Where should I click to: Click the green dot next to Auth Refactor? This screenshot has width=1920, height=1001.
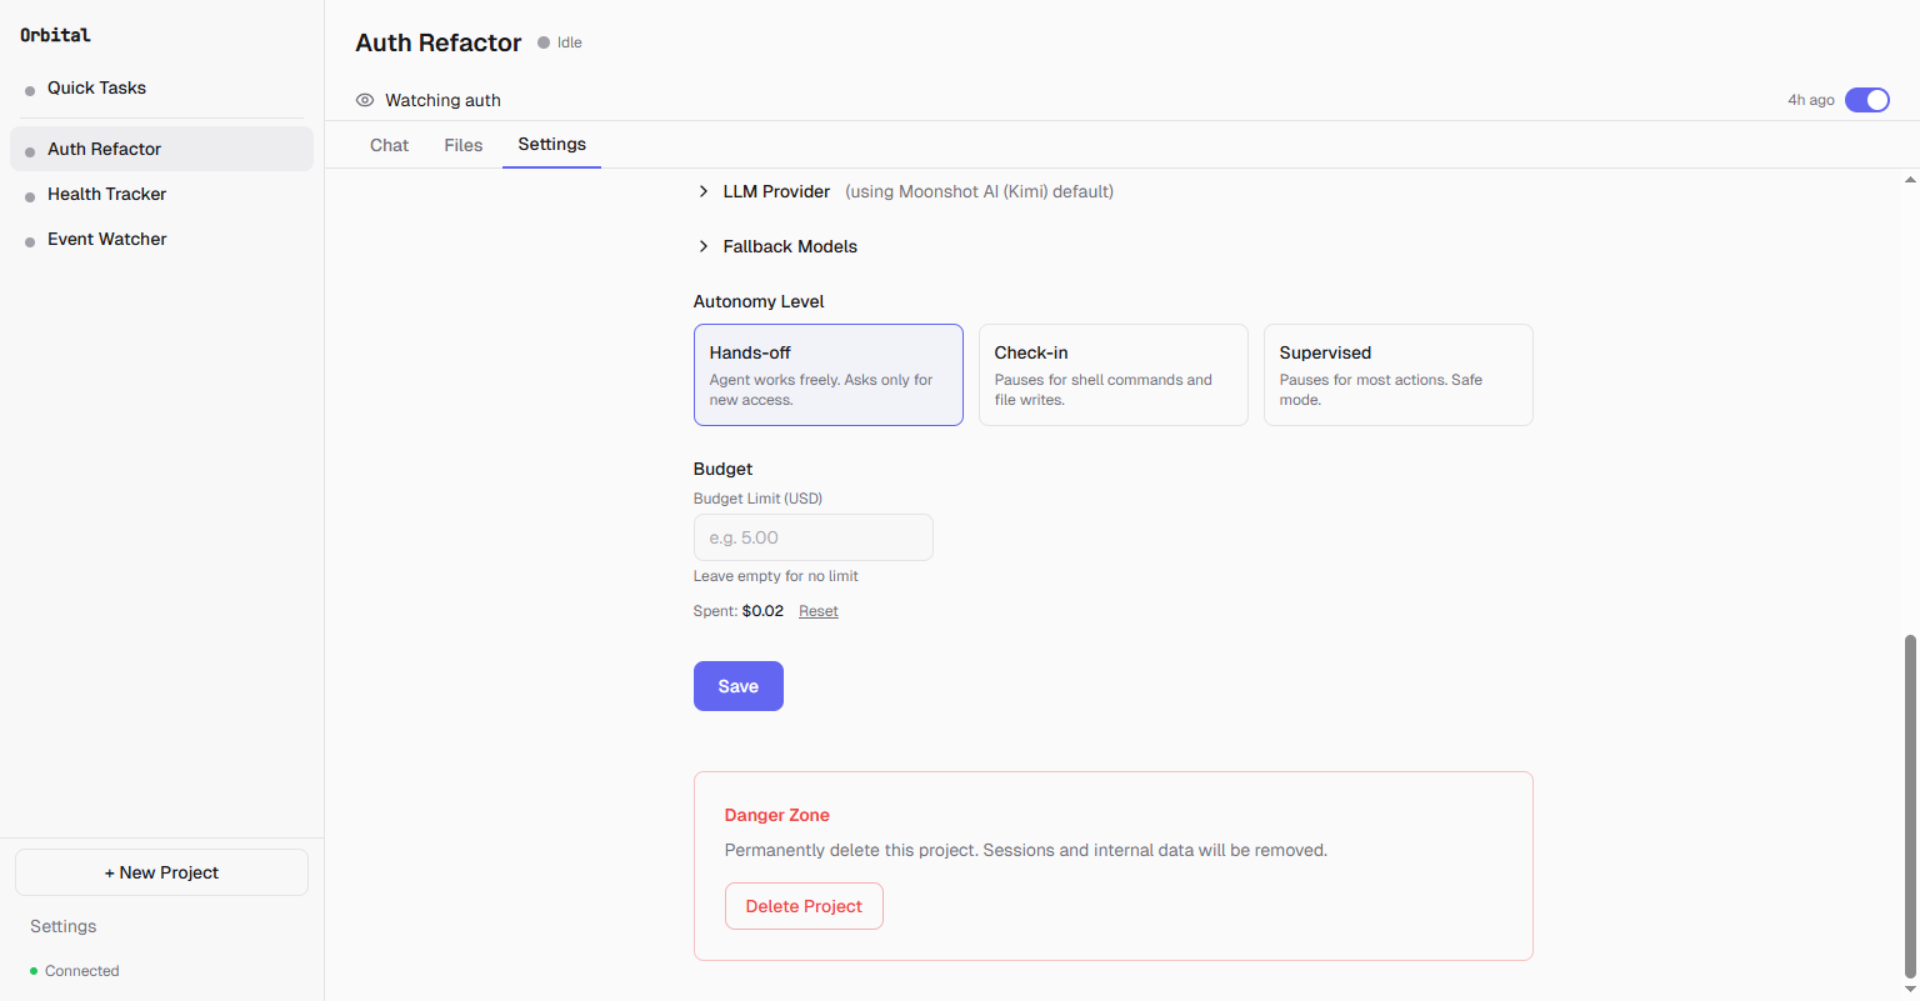point(29,148)
